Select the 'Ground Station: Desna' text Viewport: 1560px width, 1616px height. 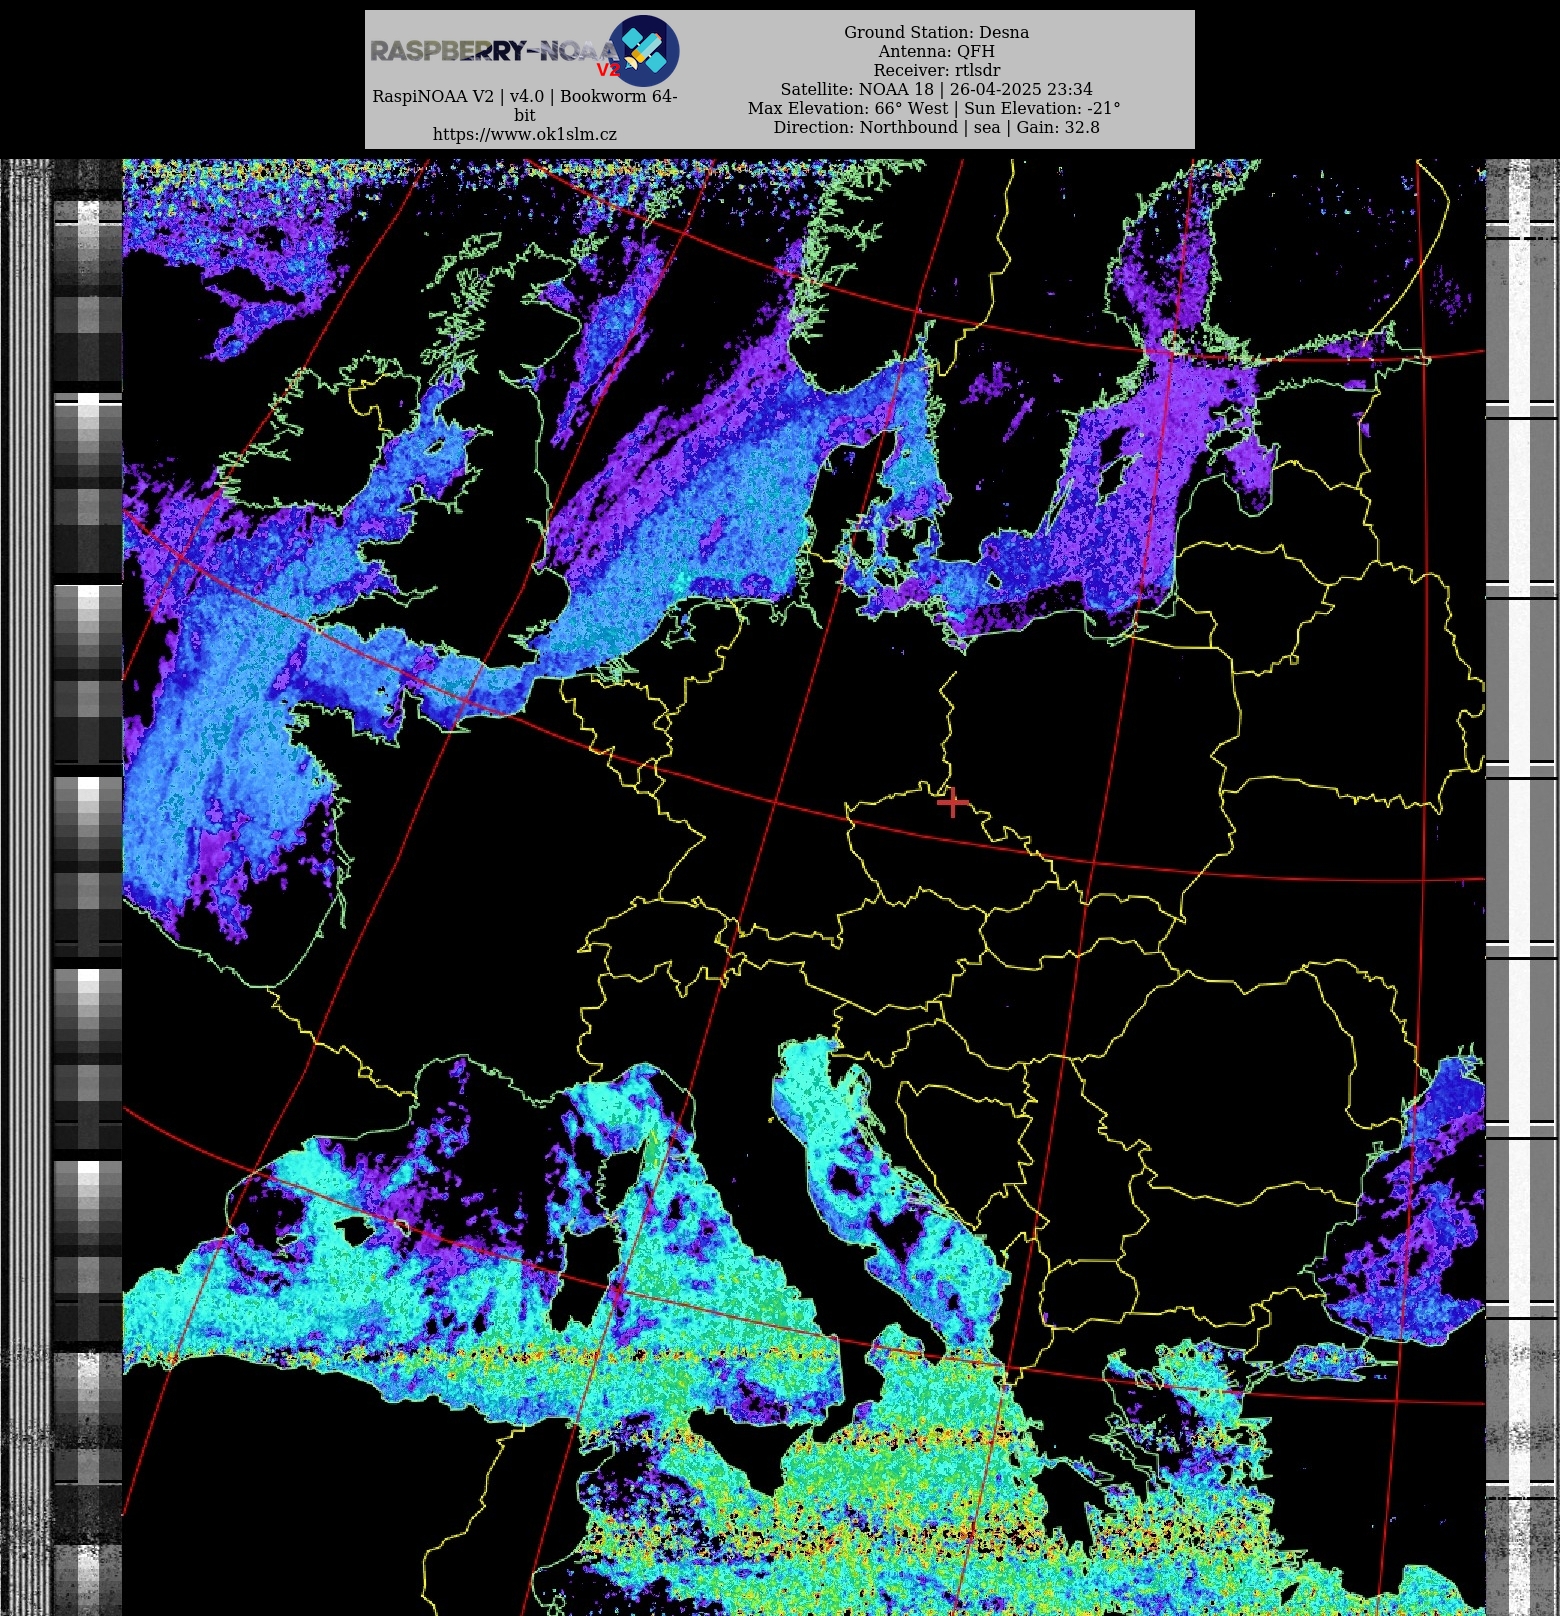pos(936,32)
